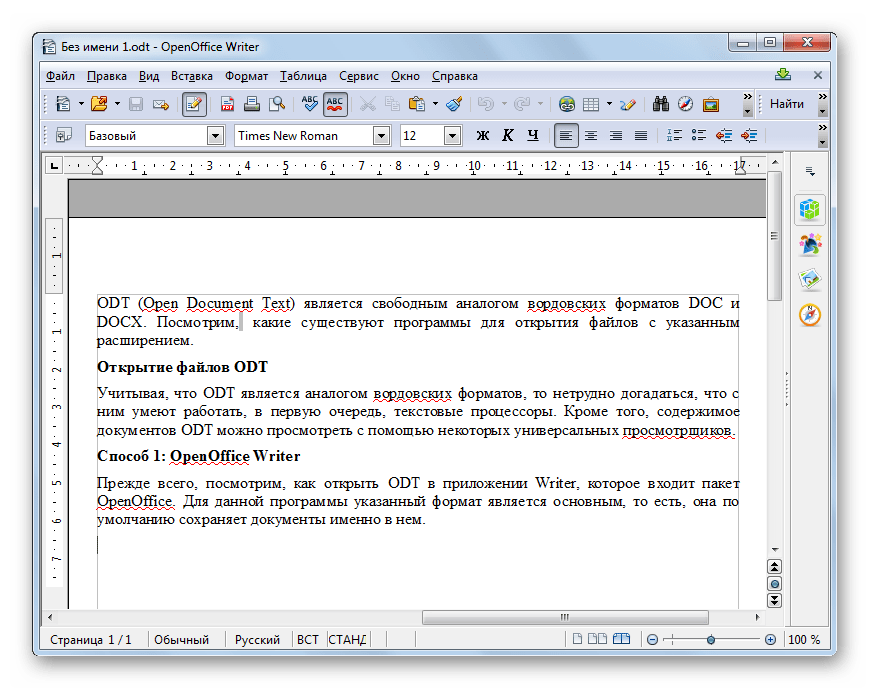The width and height of the screenshot is (870, 689).
Task: Click the Redo arrow icon
Action: [x=522, y=104]
